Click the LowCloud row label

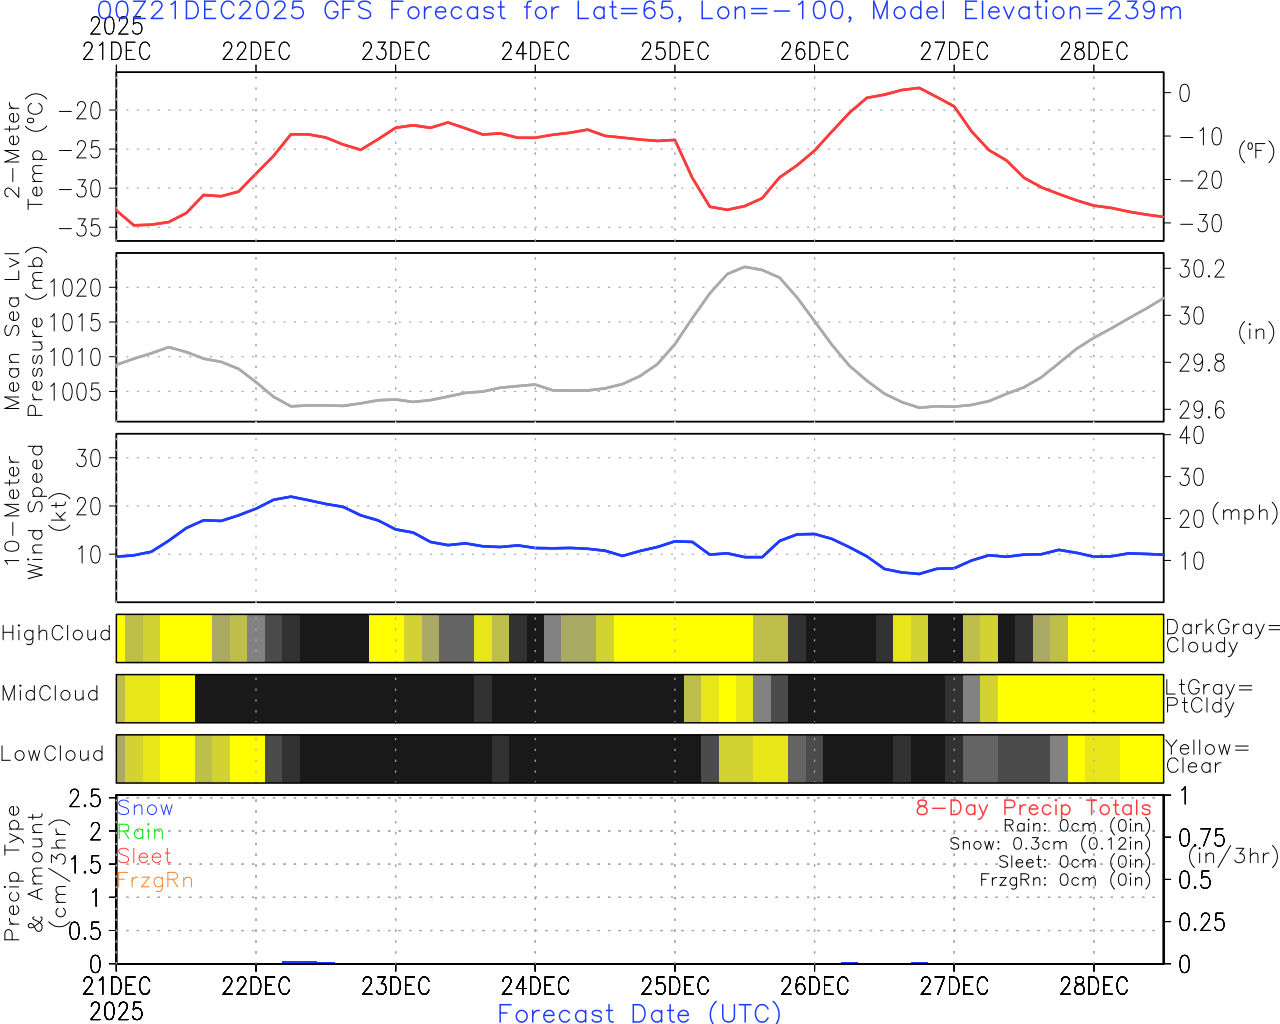[52, 755]
